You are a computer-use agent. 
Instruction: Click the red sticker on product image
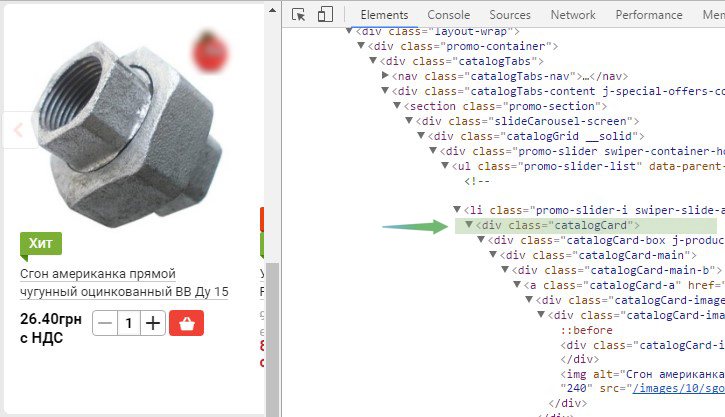(x=210, y=51)
